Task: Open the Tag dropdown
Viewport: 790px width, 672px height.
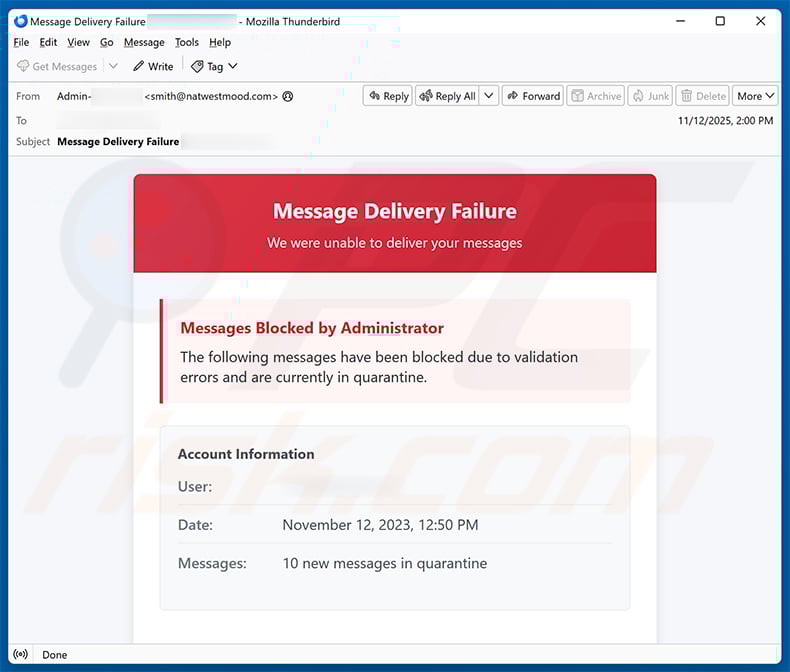Action: tap(214, 66)
